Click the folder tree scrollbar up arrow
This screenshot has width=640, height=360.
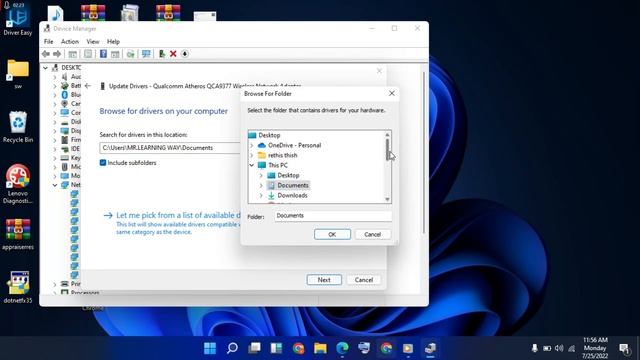tap(387, 135)
